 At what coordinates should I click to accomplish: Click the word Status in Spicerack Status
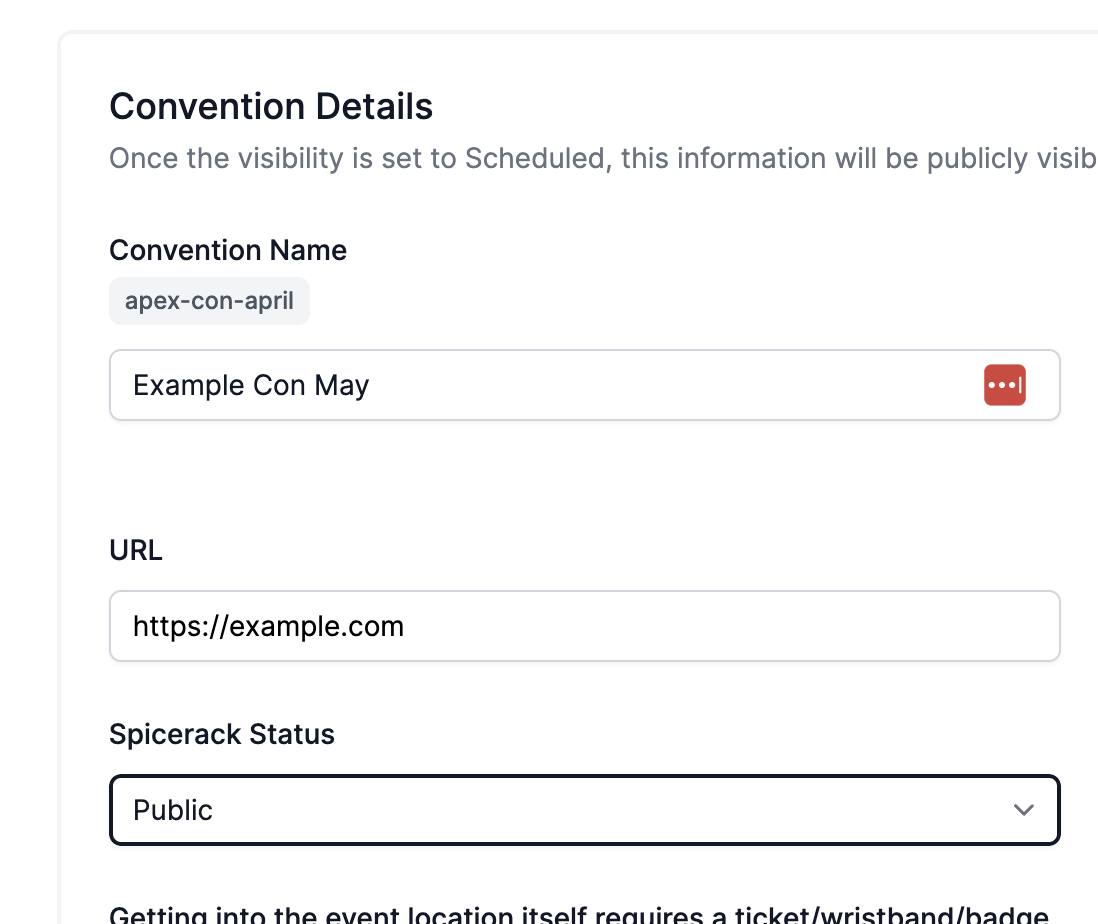(292, 734)
